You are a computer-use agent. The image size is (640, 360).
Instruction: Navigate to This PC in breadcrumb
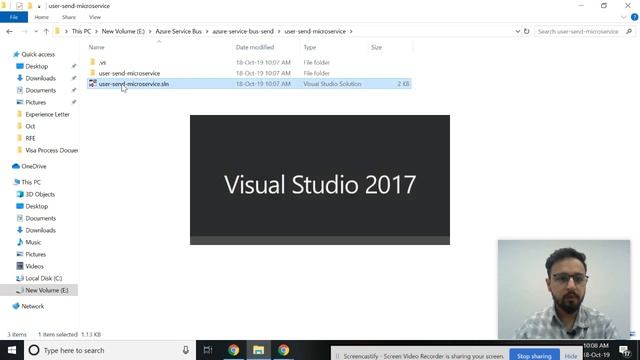tap(81, 31)
